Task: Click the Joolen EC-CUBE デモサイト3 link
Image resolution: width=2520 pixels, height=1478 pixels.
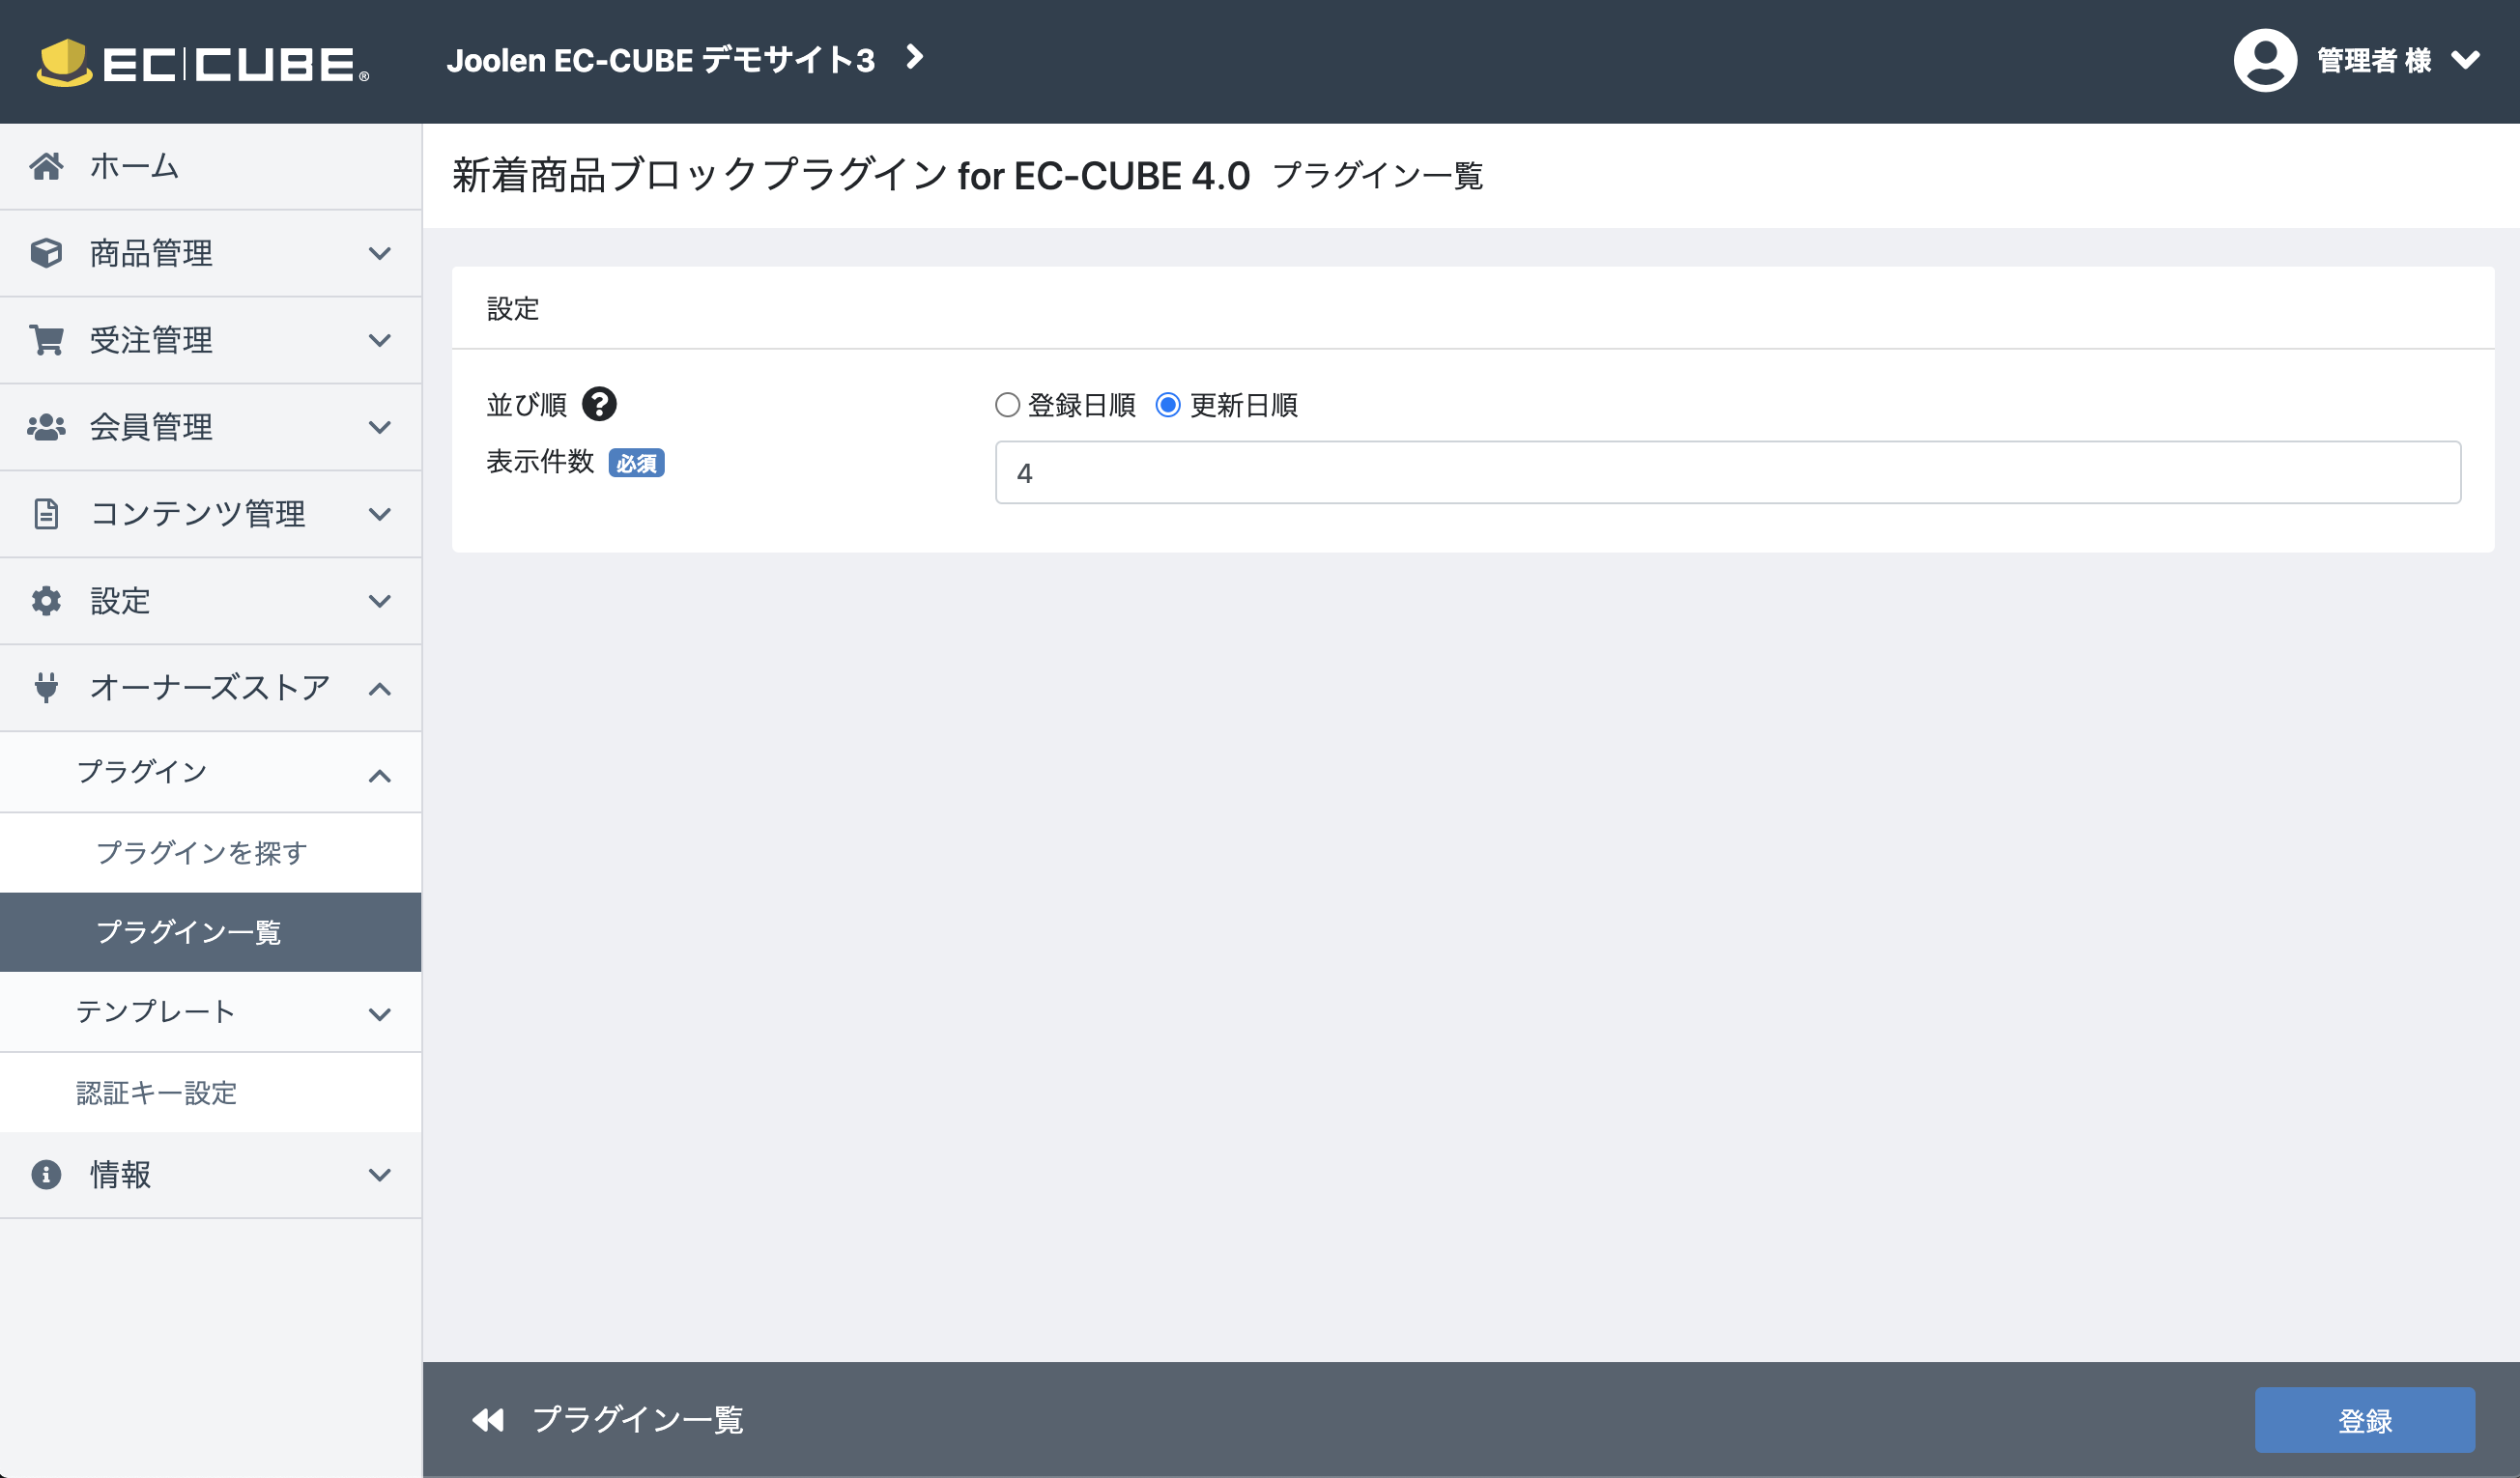Action: pos(661,60)
